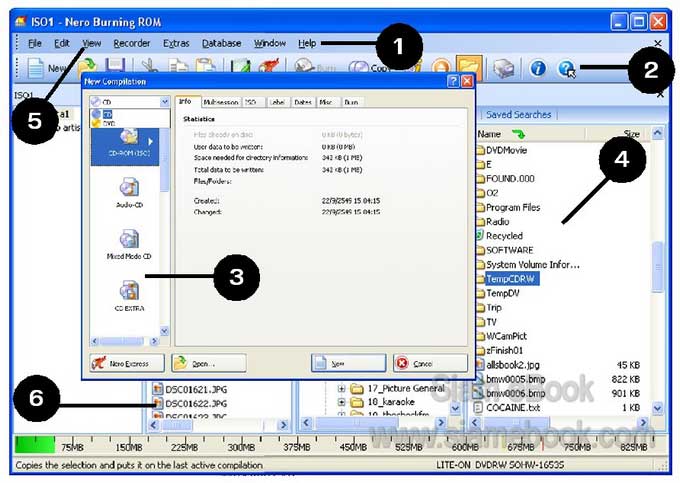Switch to the ISO tab
680x483 pixels.
[252, 102]
